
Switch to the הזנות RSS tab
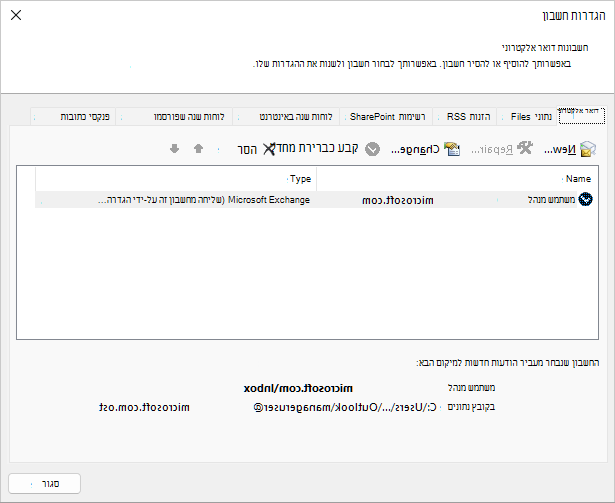click(x=465, y=117)
